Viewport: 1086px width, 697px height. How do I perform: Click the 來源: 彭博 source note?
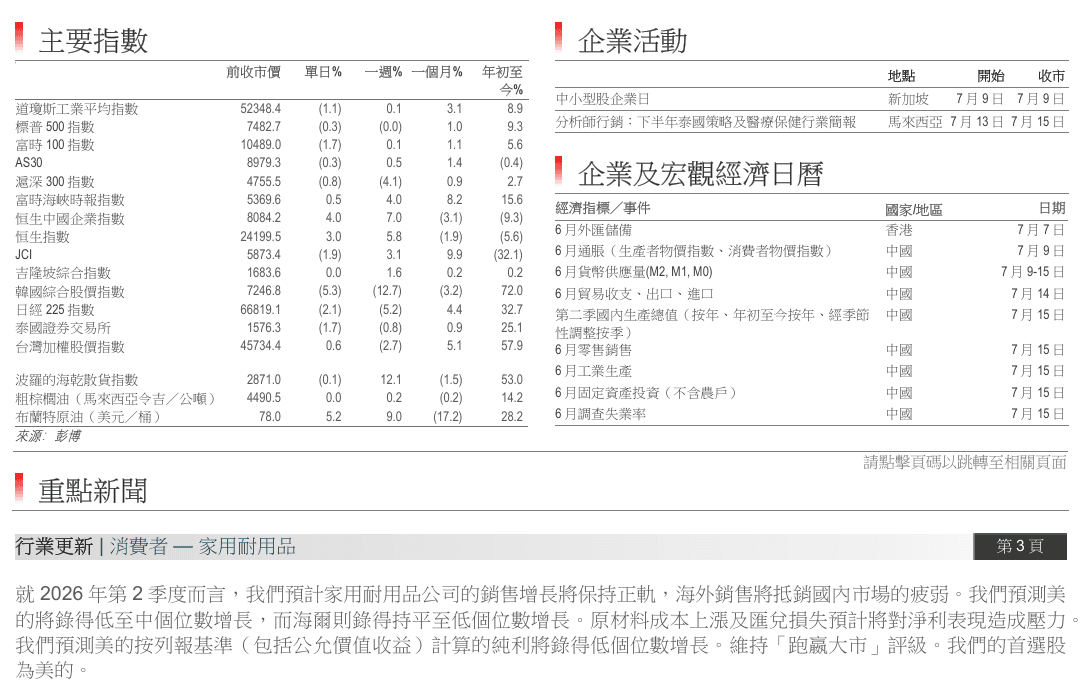tap(48, 436)
